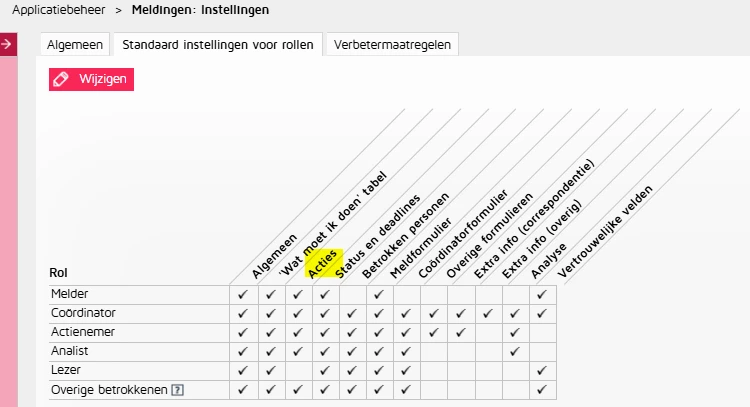Expand the collapsed sidebar with the arrow

pyautogui.click(x=9, y=45)
